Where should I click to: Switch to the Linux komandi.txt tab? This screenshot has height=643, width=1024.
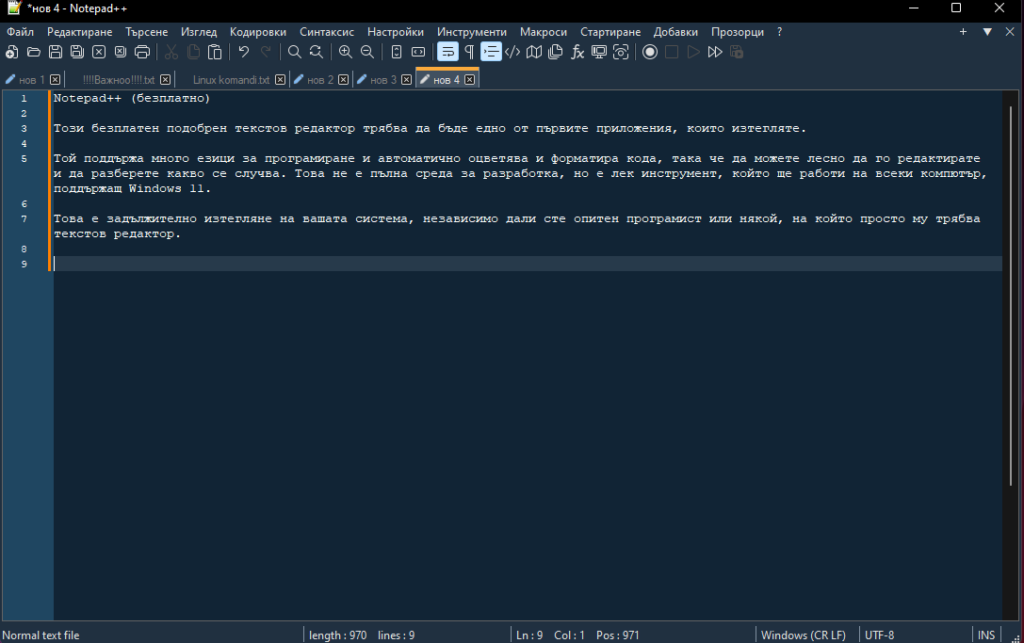(x=231, y=80)
